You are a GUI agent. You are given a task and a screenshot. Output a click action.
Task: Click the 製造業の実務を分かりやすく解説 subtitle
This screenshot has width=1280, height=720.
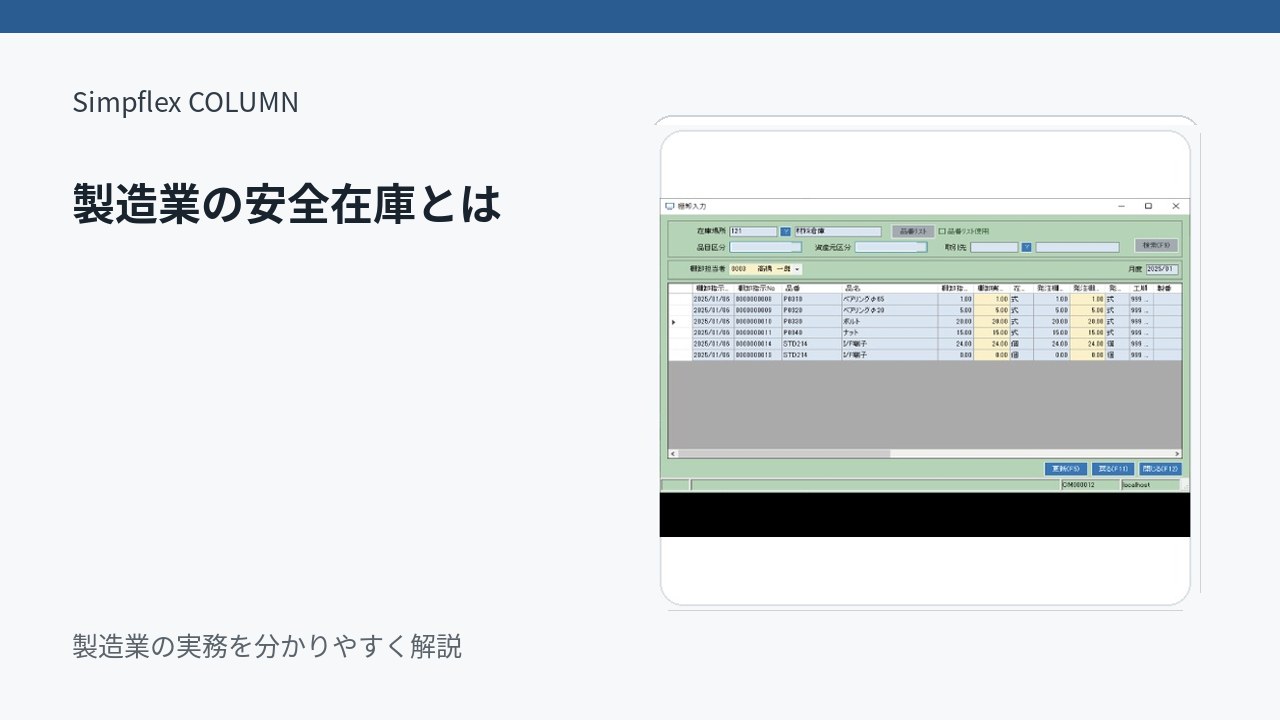pyautogui.click(x=267, y=646)
